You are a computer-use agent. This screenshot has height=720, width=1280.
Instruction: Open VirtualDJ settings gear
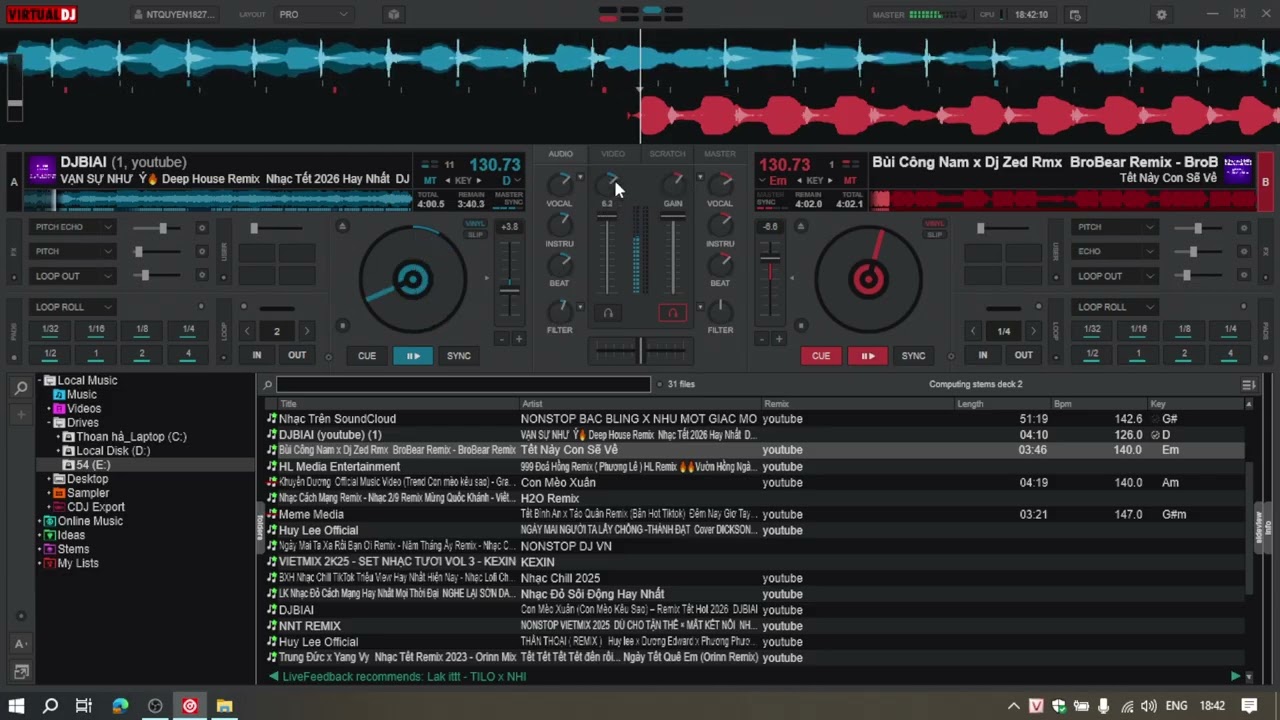(x=1161, y=15)
